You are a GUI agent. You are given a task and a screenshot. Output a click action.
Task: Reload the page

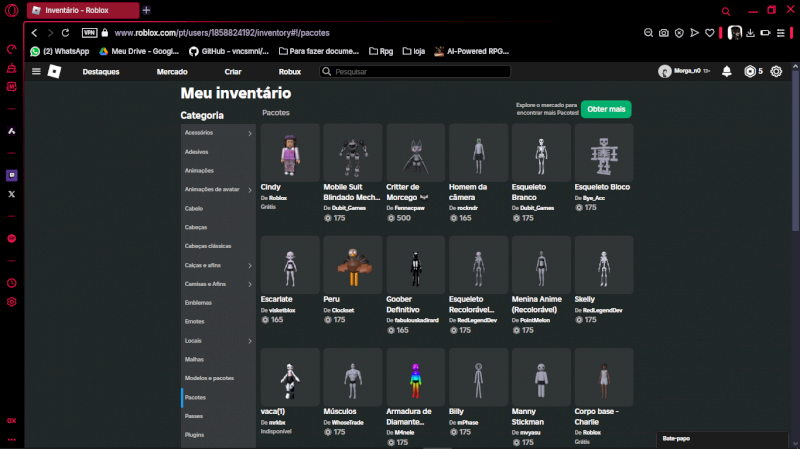point(65,33)
